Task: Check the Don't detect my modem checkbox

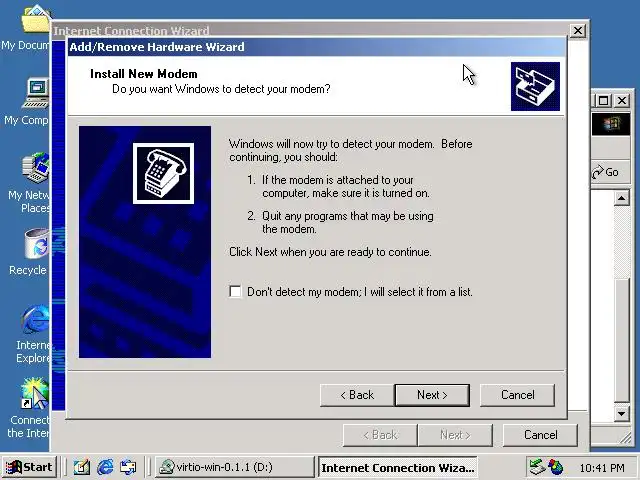Action: tap(235, 291)
